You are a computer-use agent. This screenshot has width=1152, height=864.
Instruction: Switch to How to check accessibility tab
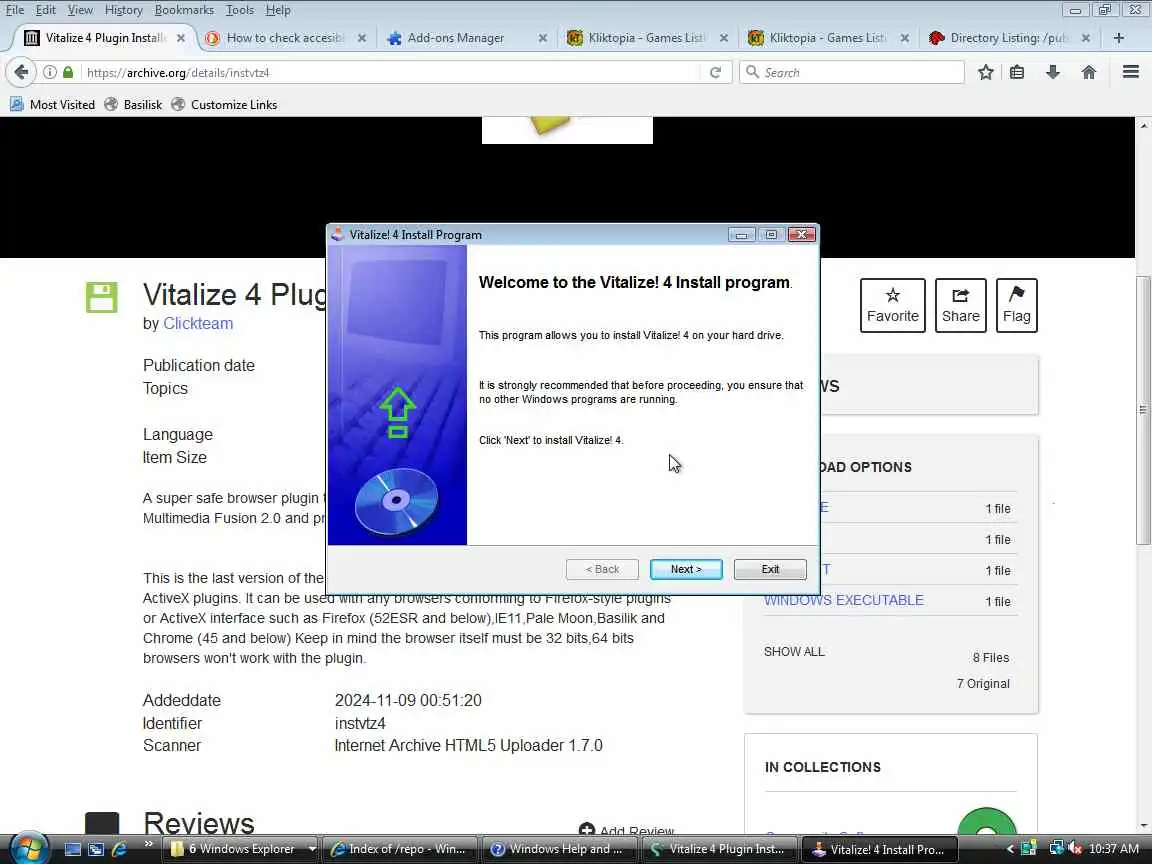(286, 37)
